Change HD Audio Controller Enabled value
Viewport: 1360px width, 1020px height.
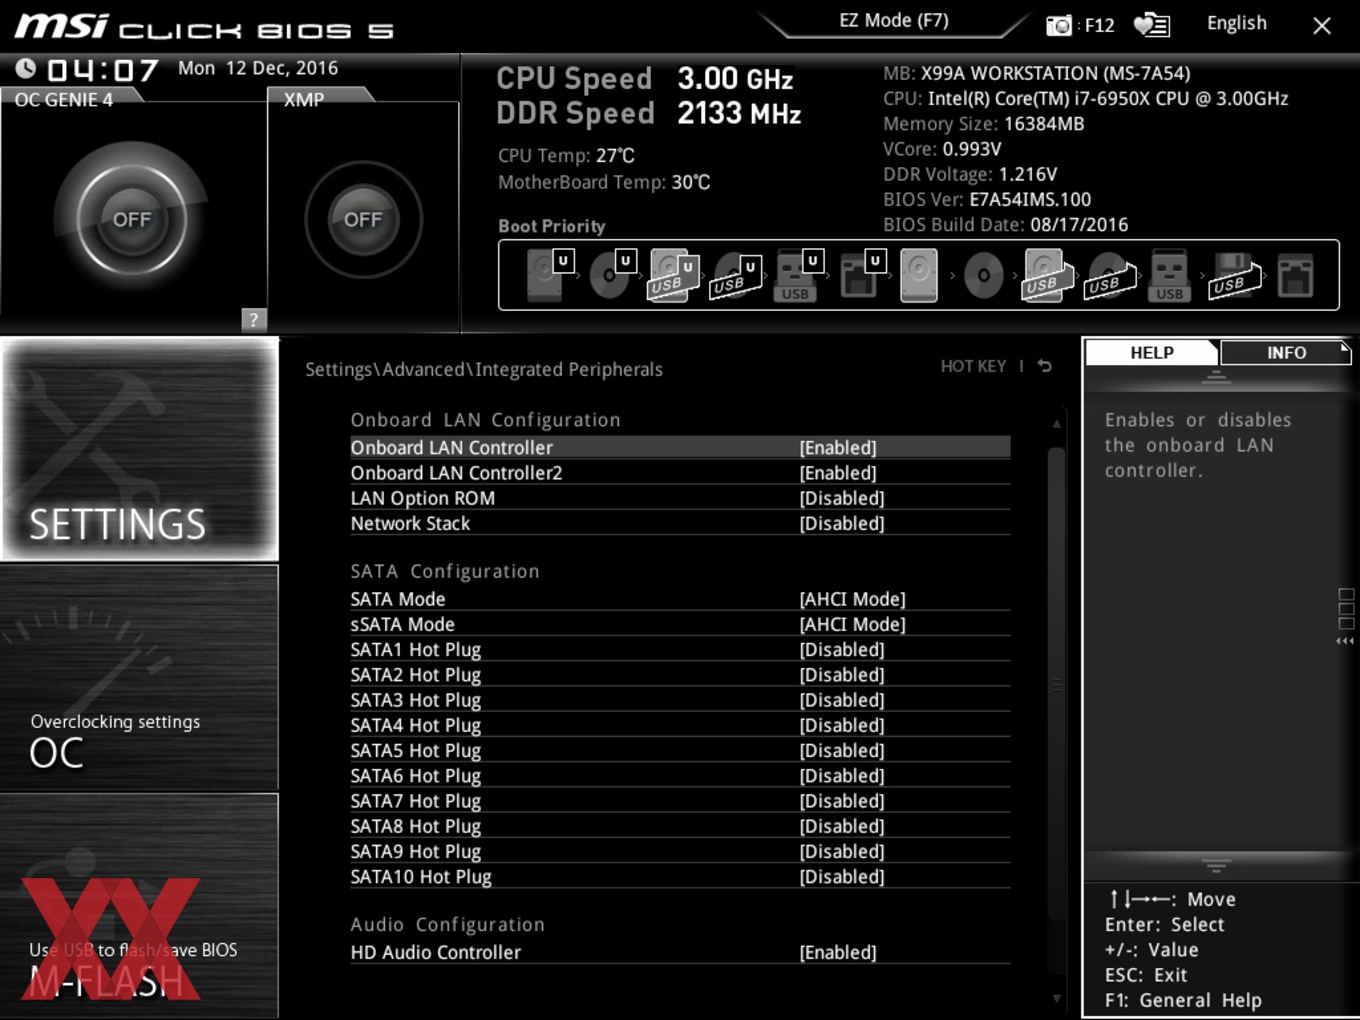[838, 953]
